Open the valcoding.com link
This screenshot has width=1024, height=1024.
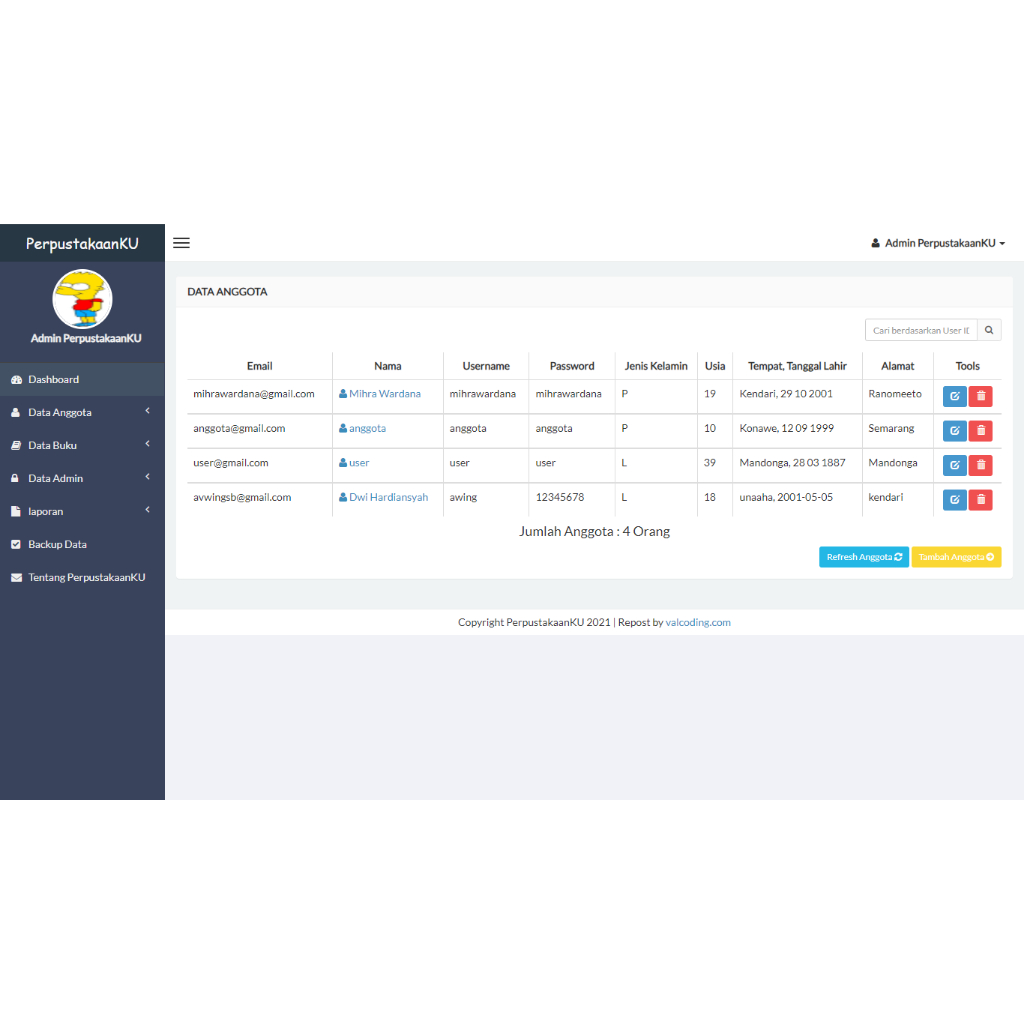point(697,622)
